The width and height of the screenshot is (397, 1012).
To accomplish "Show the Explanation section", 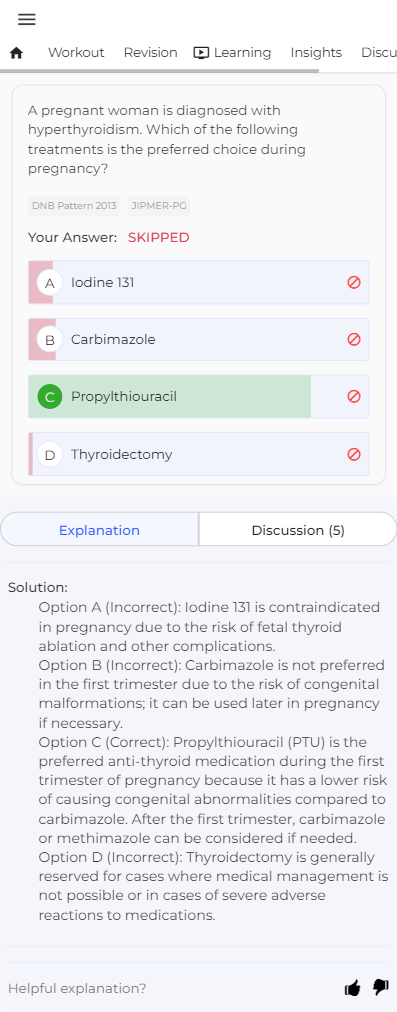I will pos(99,530).
